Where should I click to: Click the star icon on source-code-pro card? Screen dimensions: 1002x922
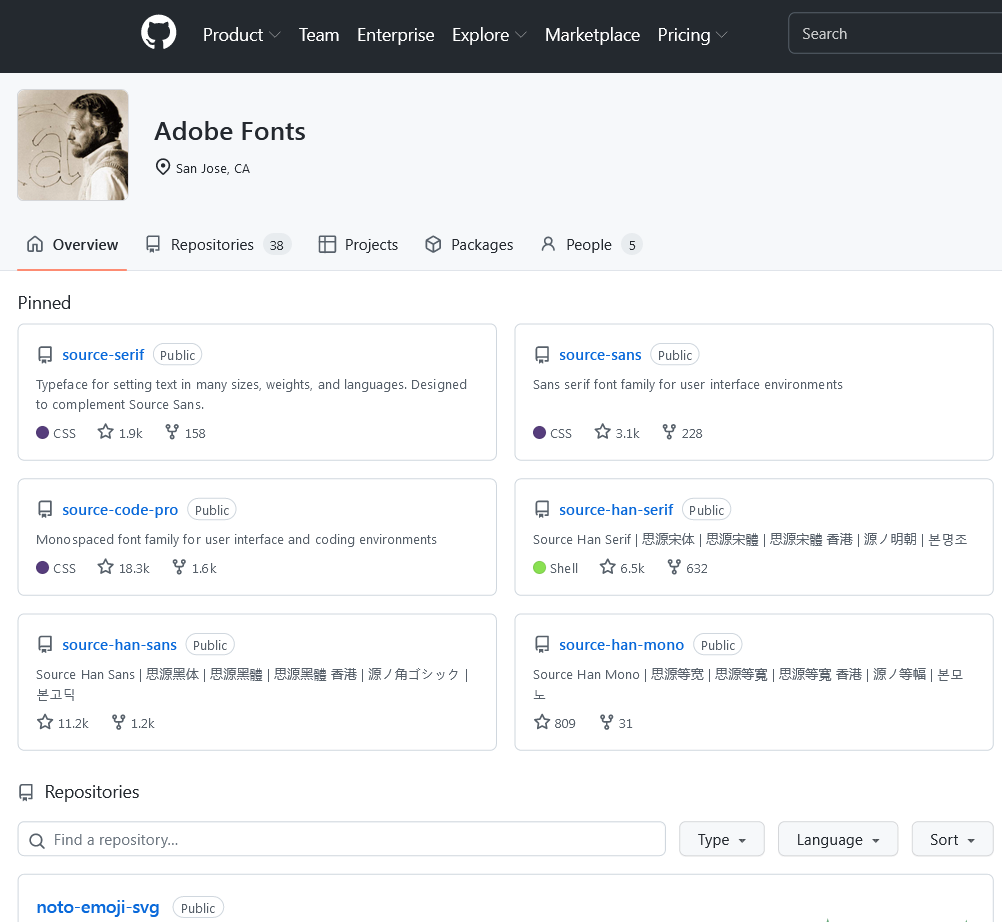click(x=105, y=567)
